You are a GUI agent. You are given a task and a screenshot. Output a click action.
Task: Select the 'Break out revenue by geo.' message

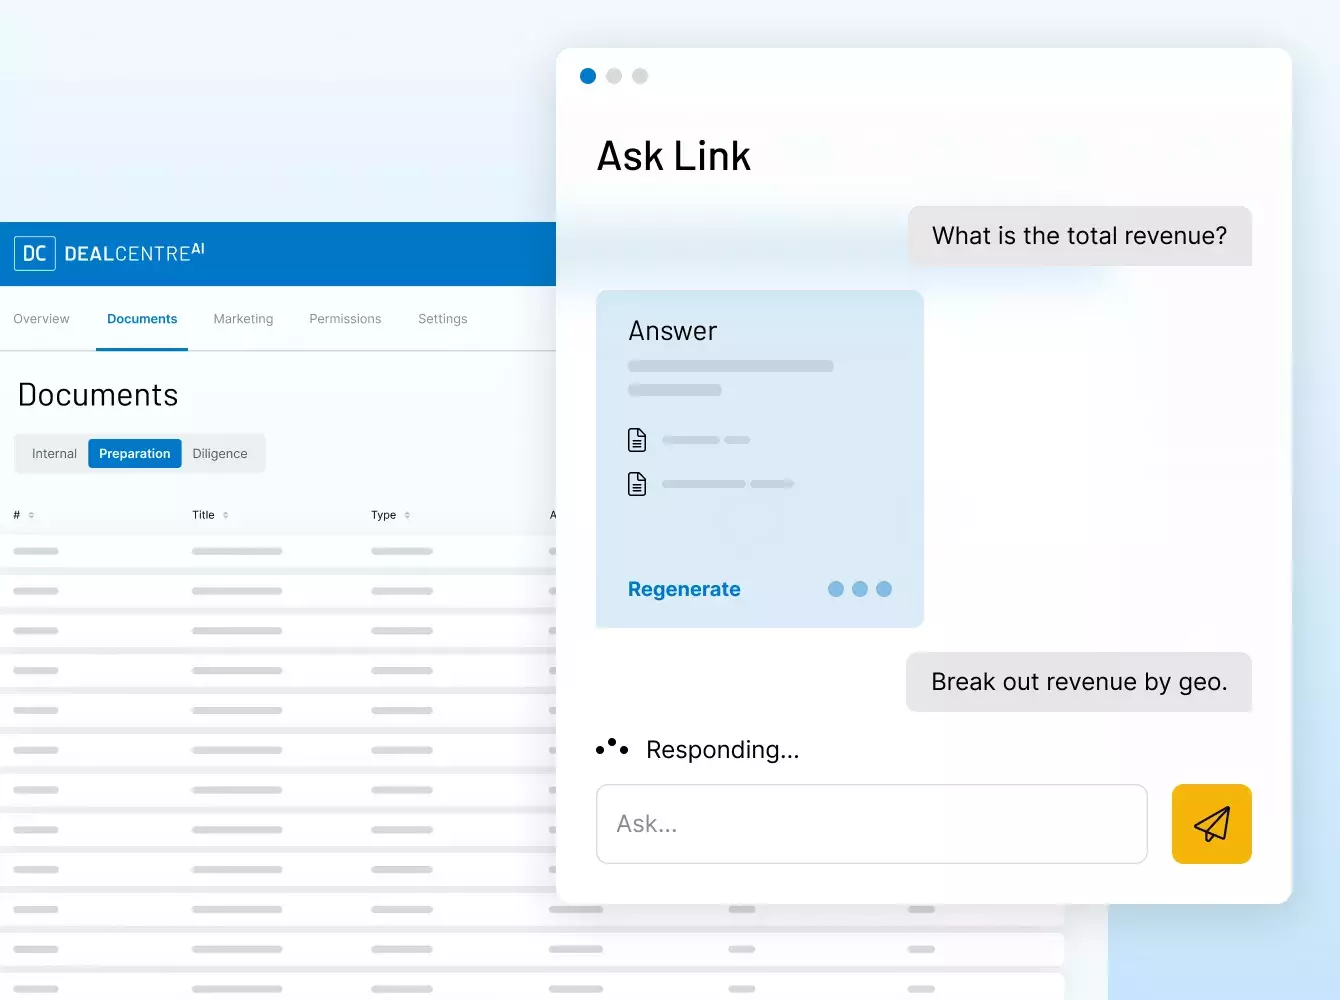[1078, 682]
